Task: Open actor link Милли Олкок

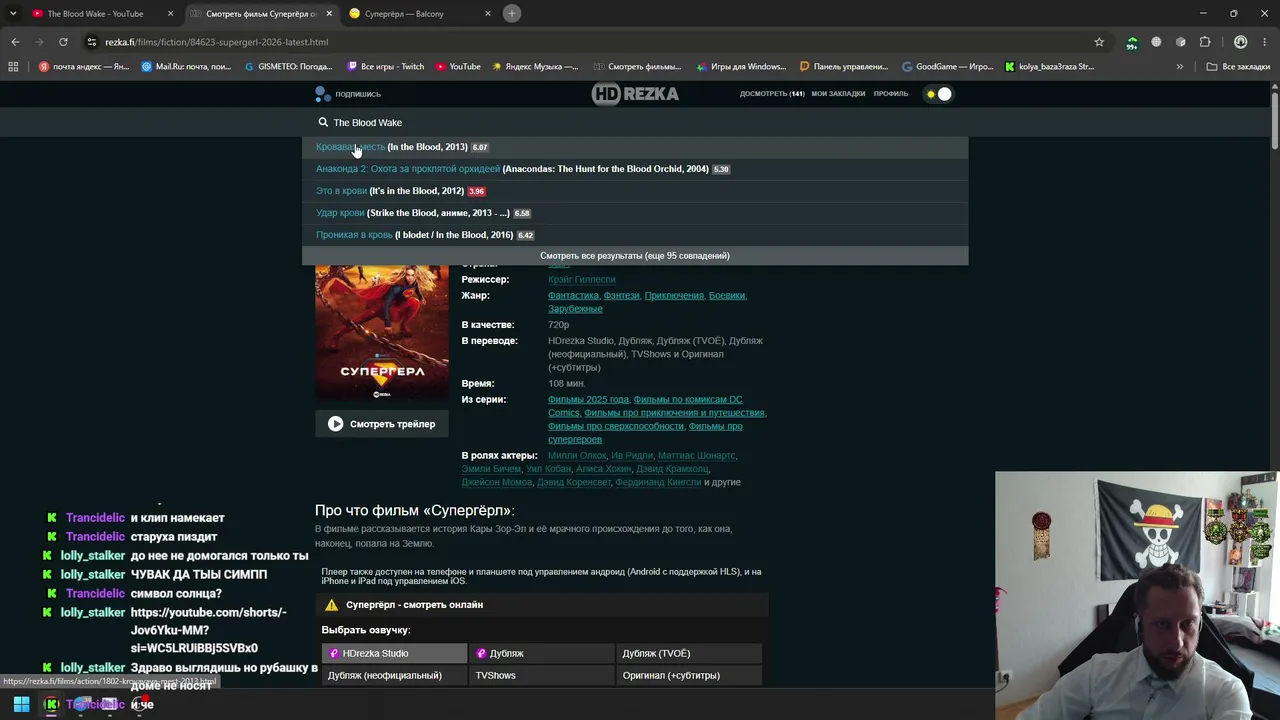Action: coord(577,456)
